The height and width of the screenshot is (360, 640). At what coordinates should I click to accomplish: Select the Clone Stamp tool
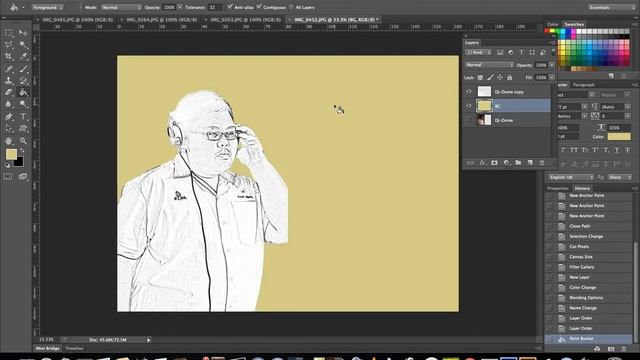(9, 80)
